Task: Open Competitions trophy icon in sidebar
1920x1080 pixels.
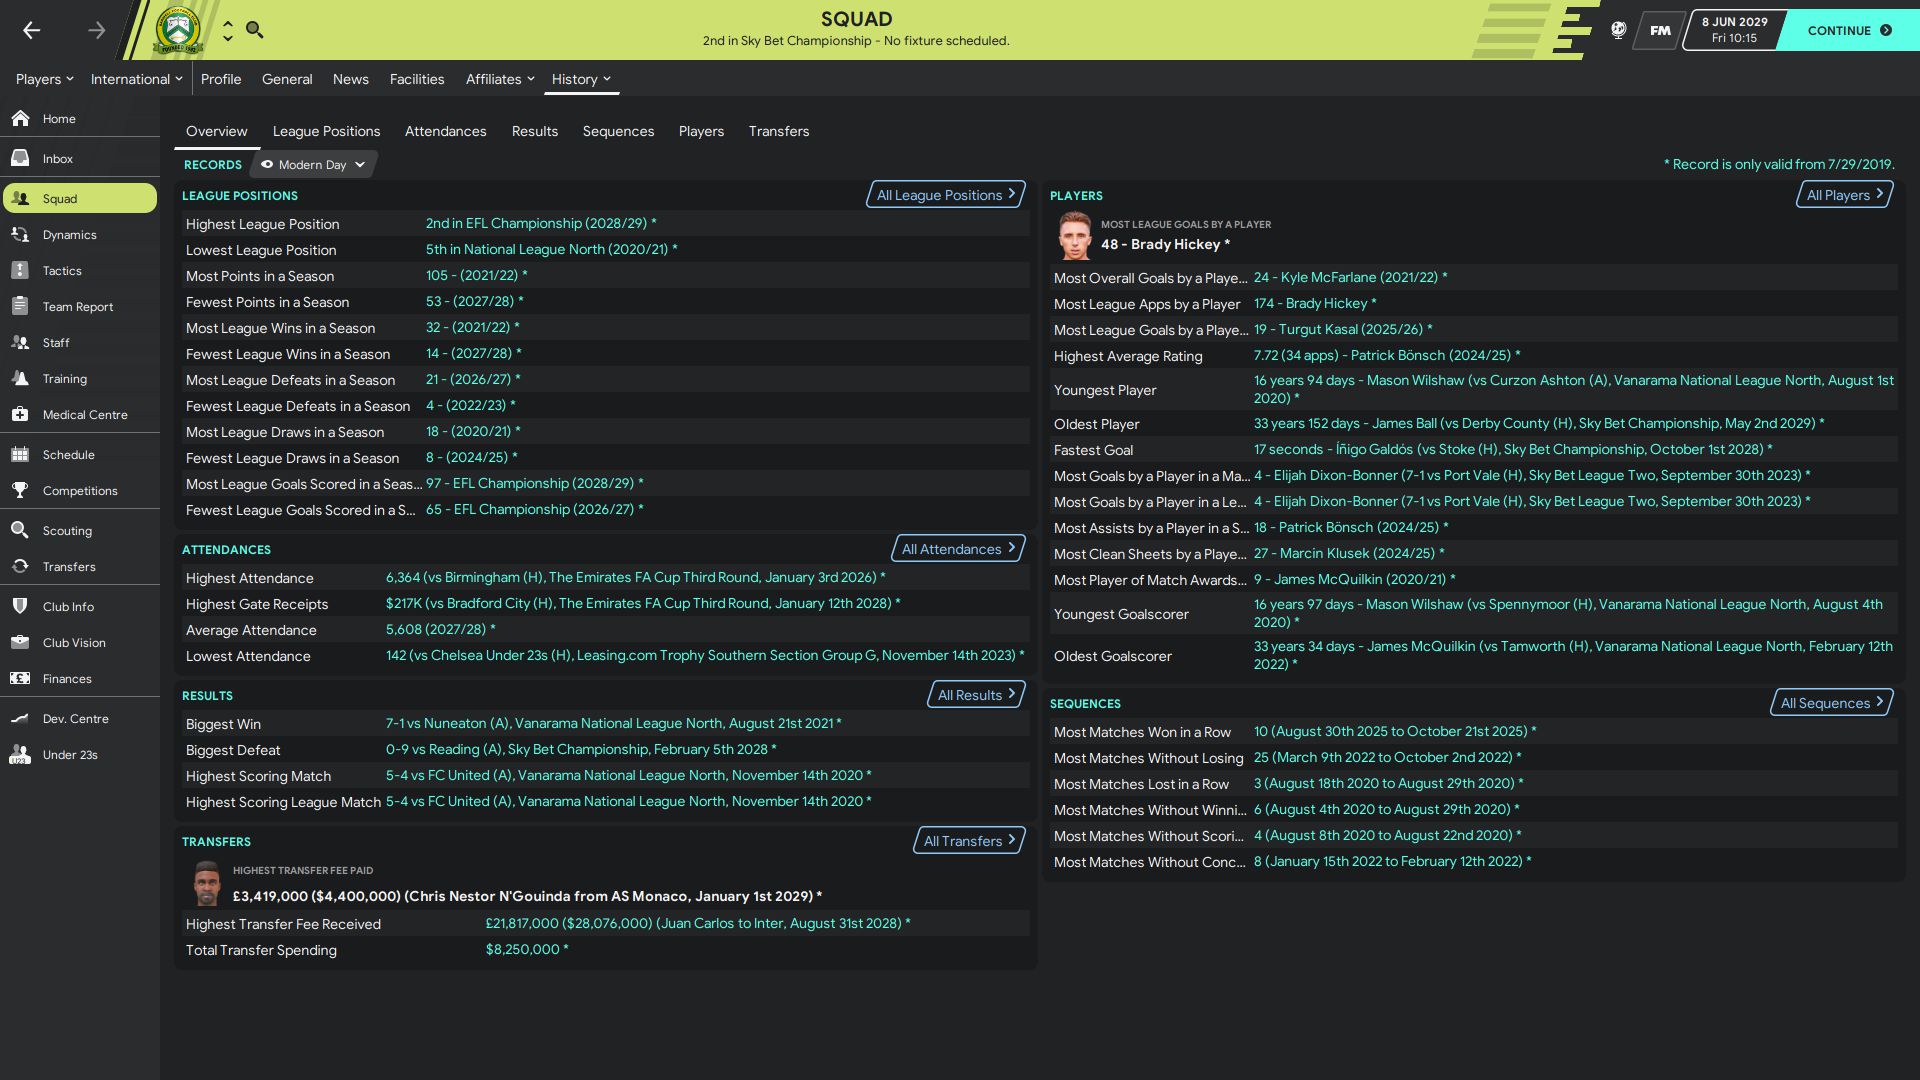Action: tap(20, 490)
